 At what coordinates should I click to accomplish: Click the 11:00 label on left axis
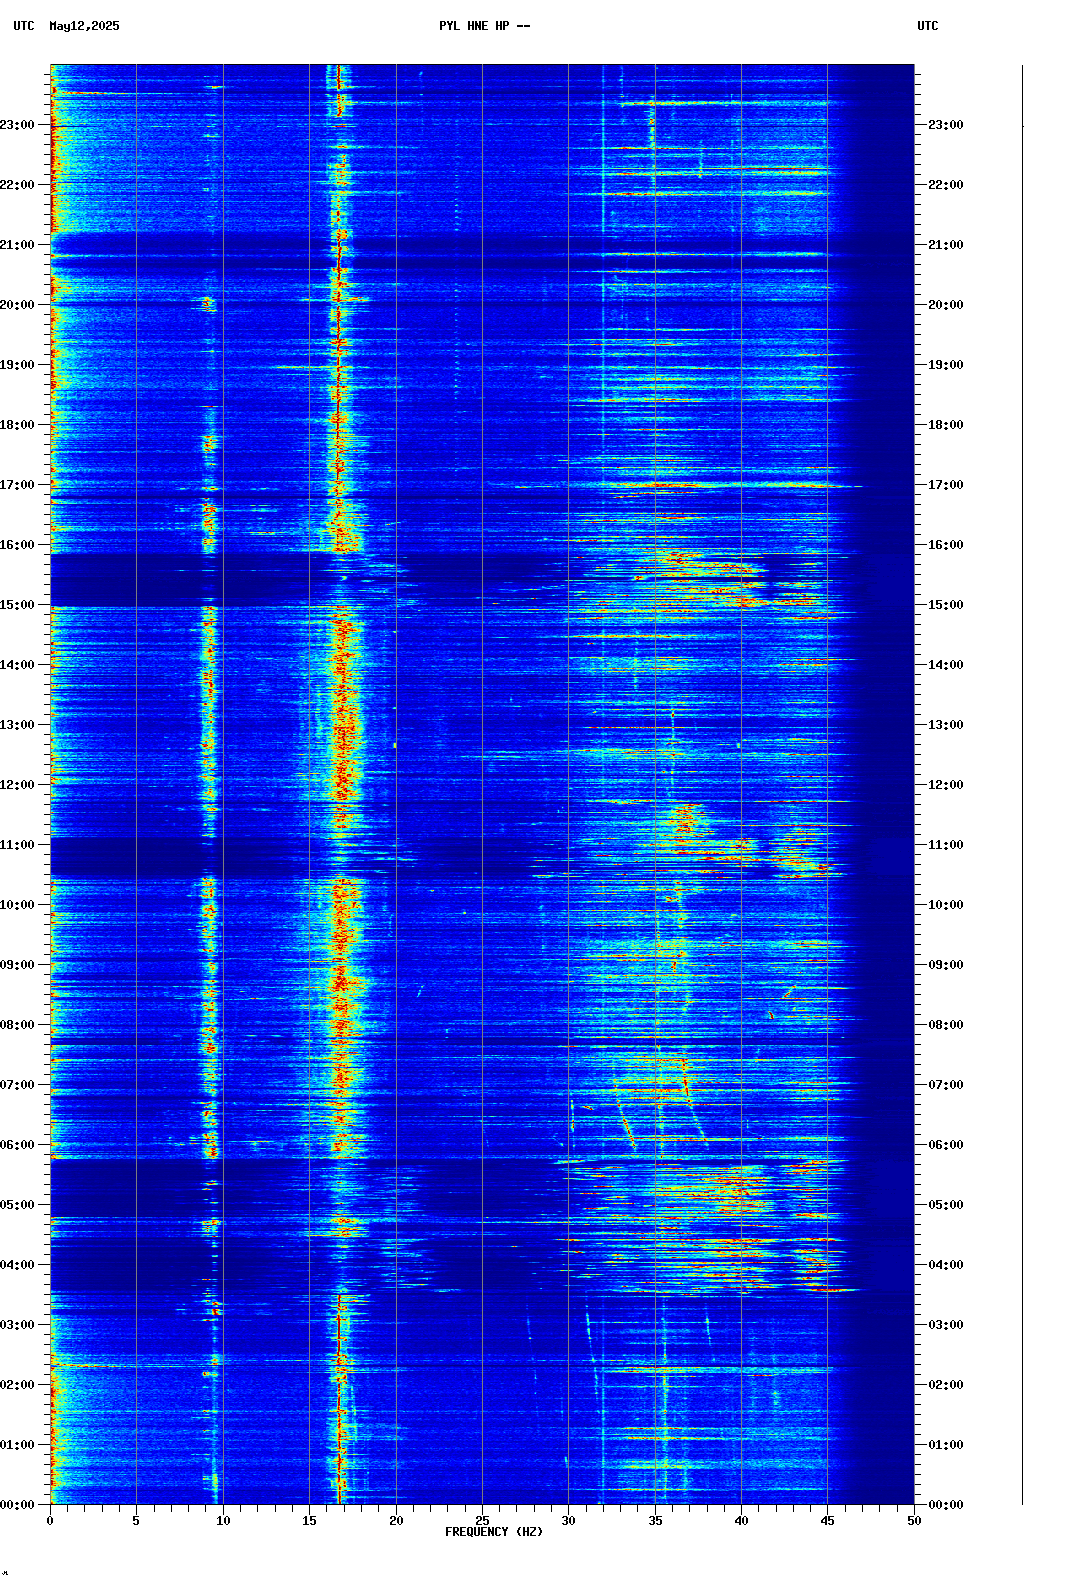pos(17,845)
